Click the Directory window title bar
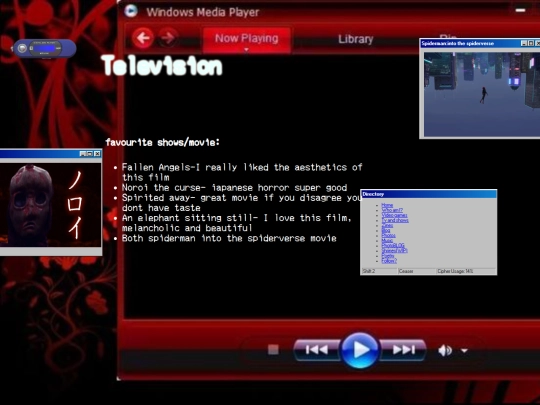540x405 pixels. pyautogui.click(x=428, y=194)
